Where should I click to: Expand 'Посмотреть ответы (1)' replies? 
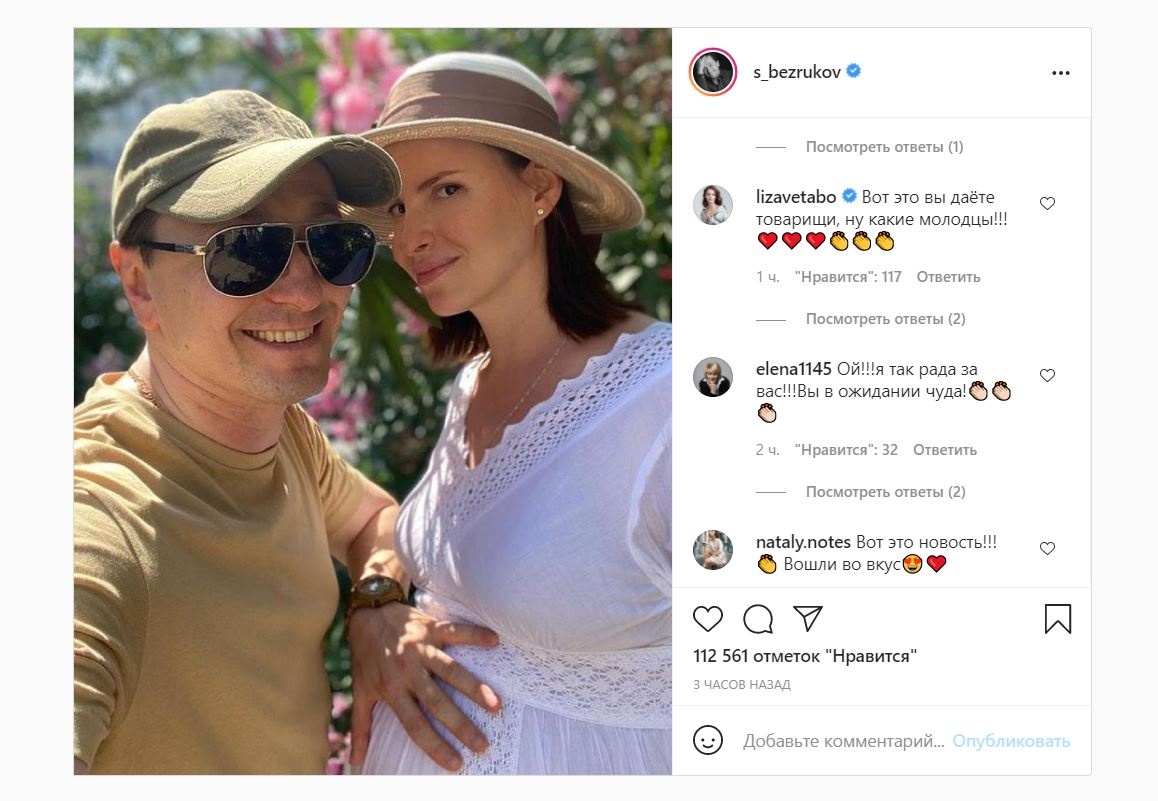[x=884, y=147]
